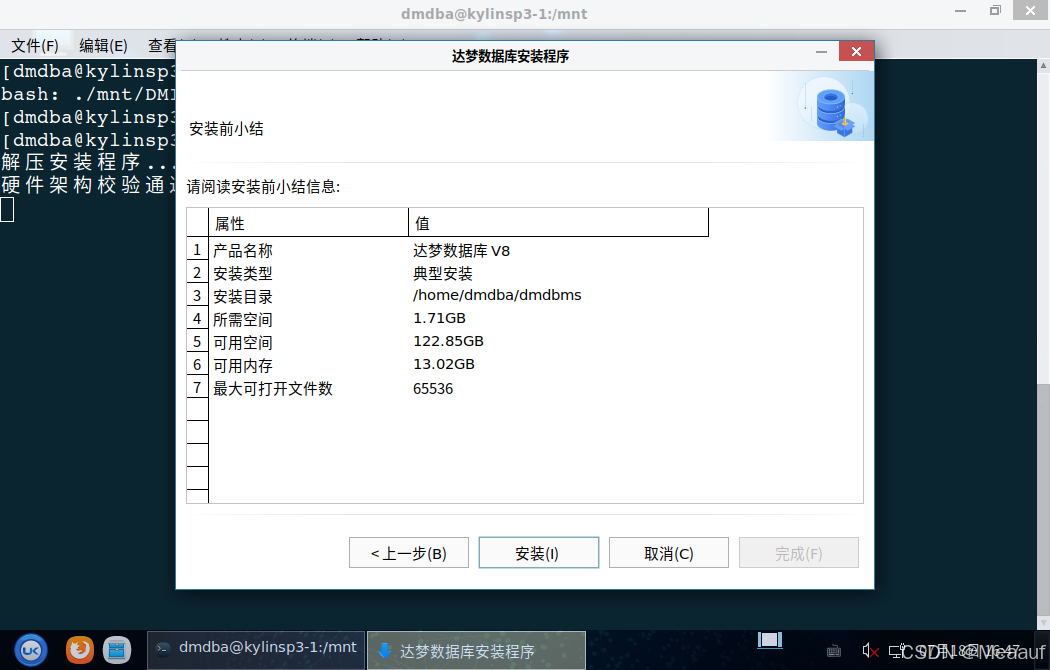Viewport: 1050px width, 670px height.
Task: Click the 安装(I) install button
Action: click(538, 553)
